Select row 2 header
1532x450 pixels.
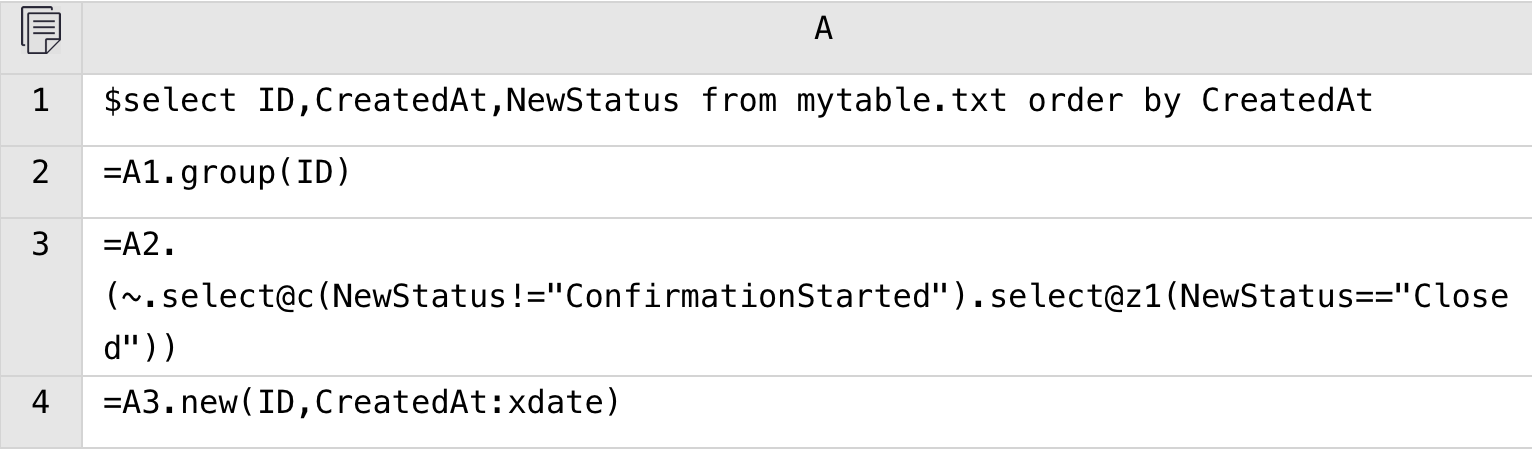[x=40, y=173]
